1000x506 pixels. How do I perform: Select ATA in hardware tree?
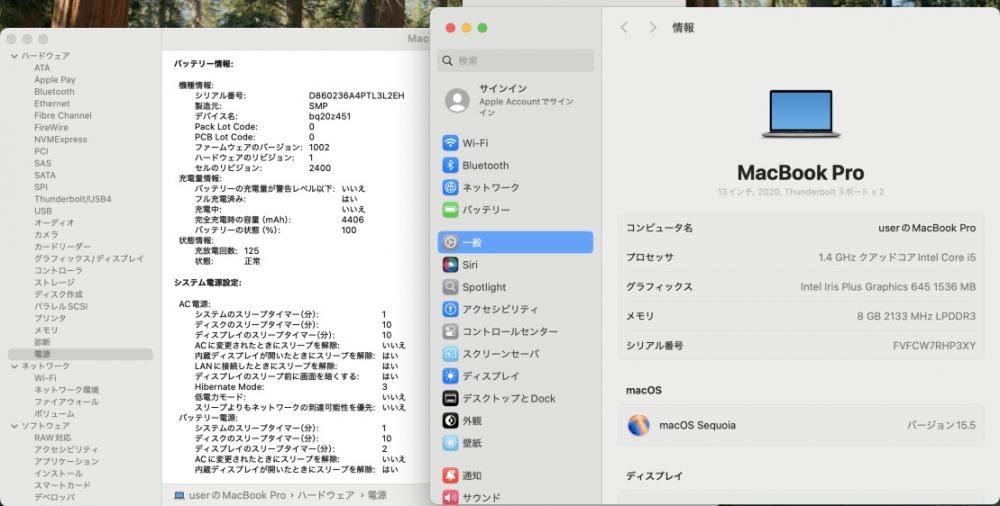42,68
